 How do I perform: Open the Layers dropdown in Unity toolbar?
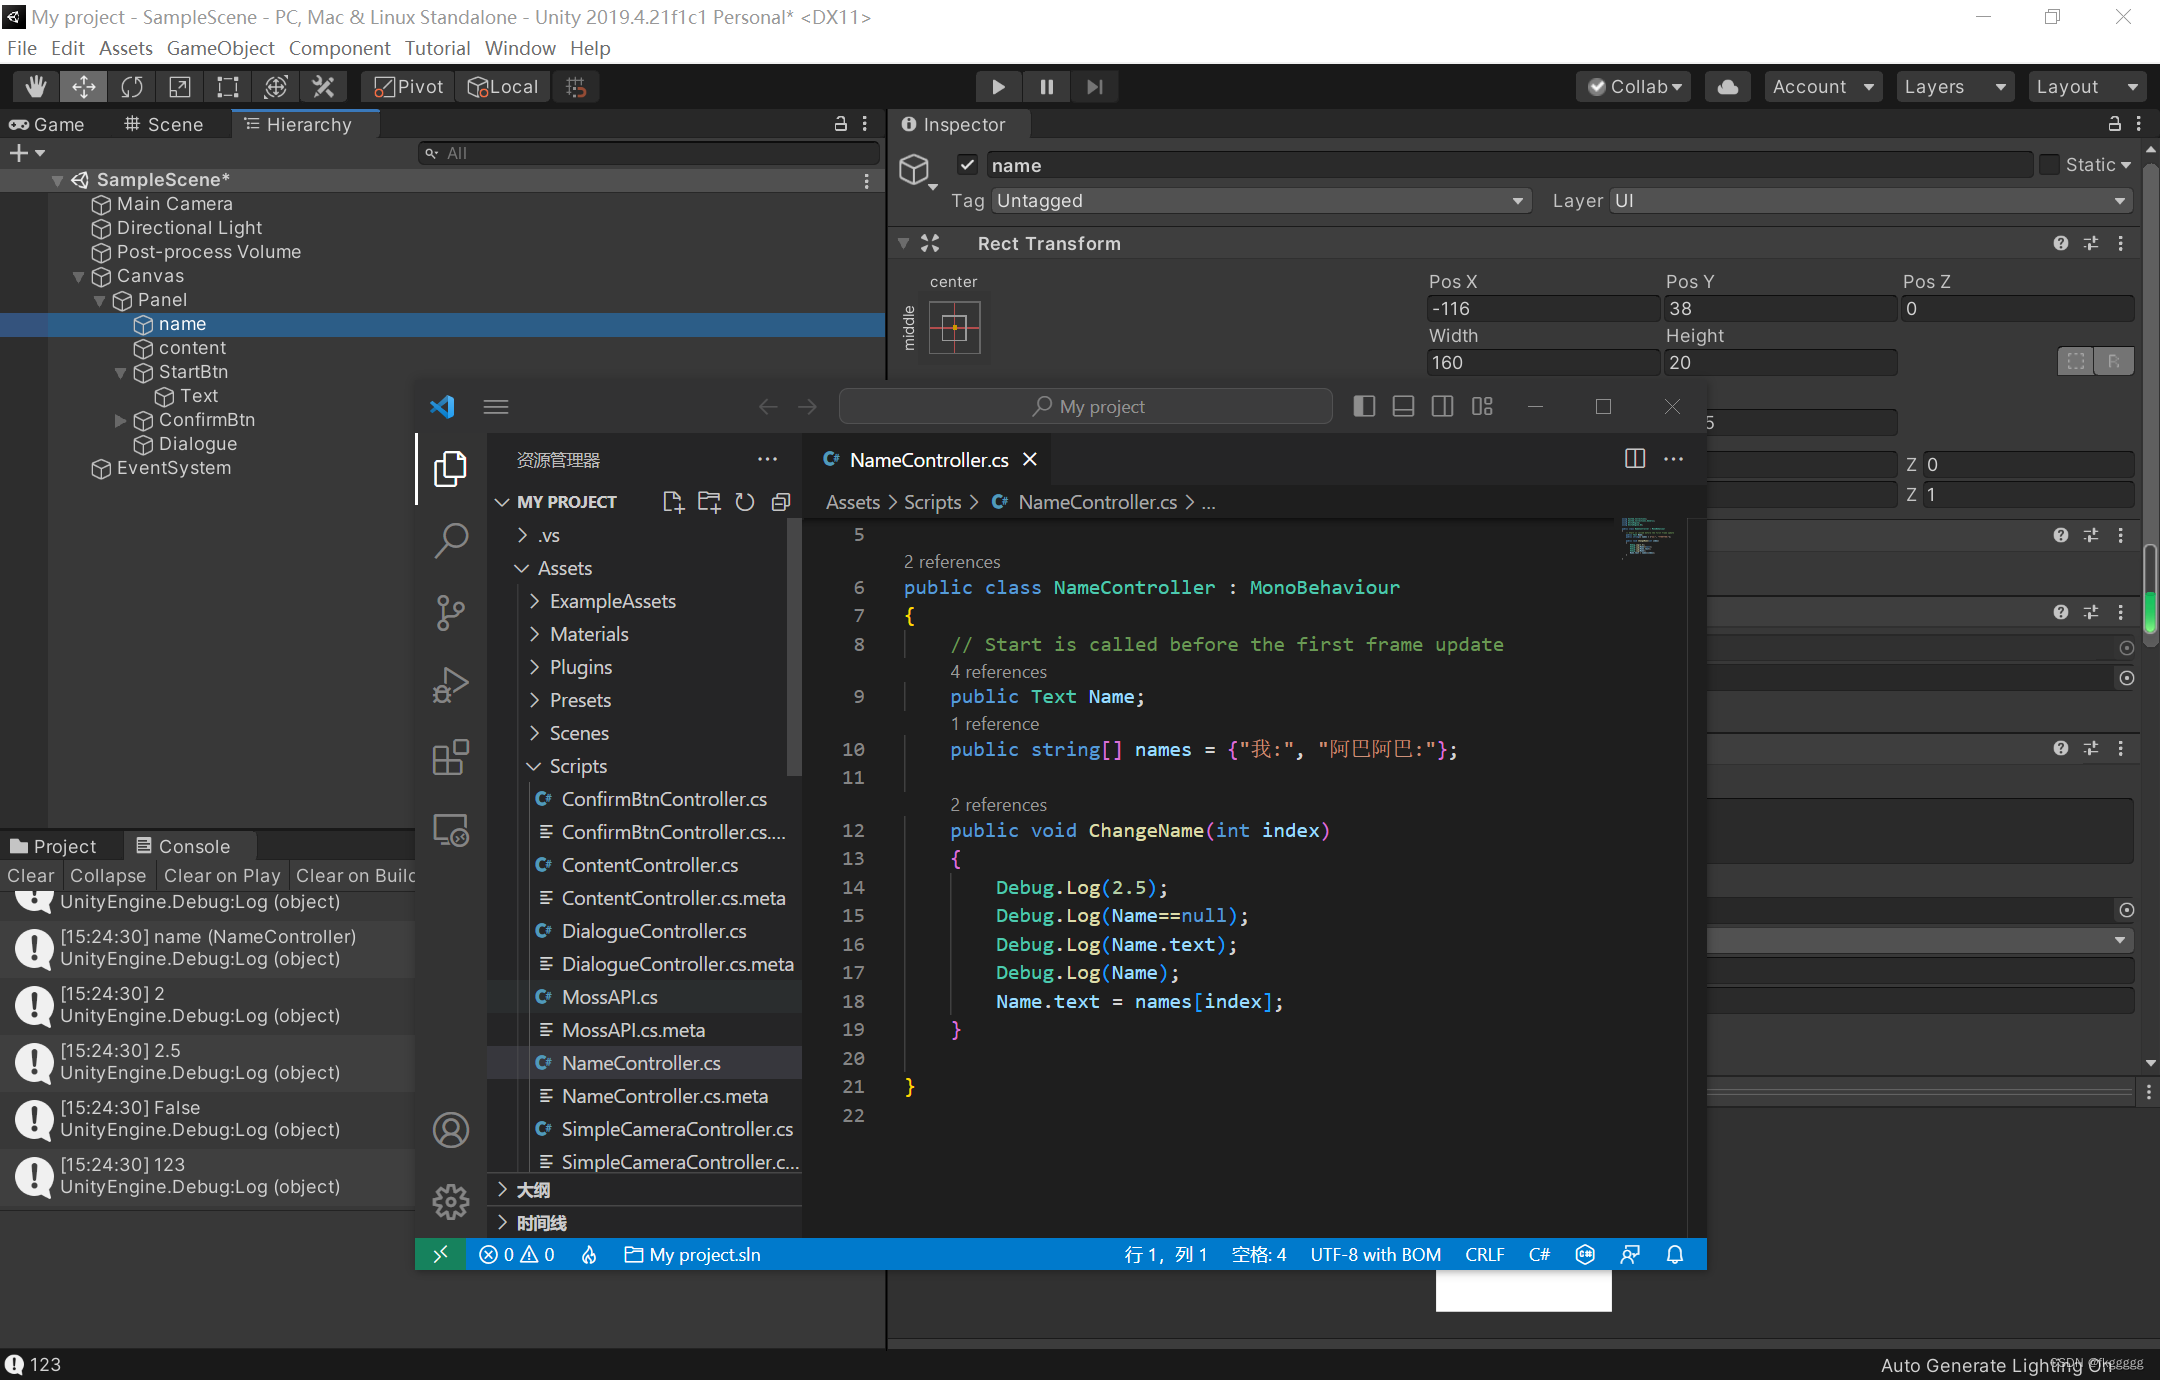[1955, 87]
